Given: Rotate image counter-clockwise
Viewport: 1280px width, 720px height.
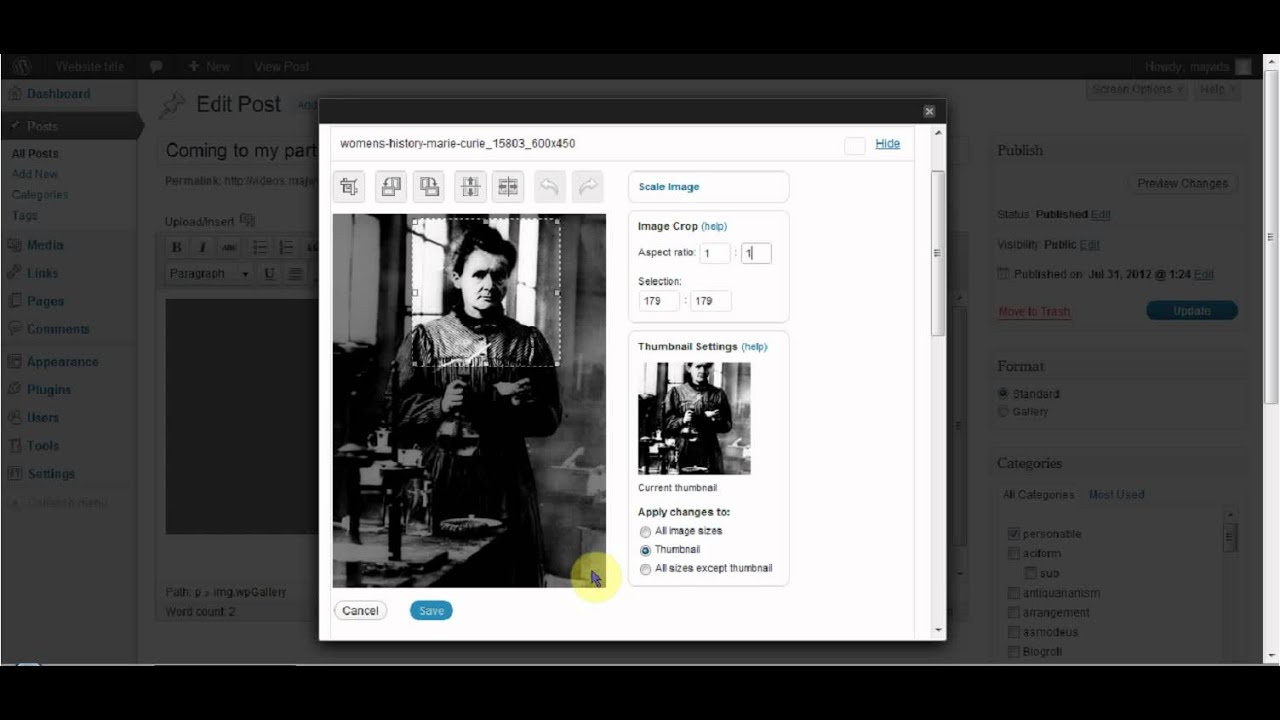Looking at the screenshot, I should coord(390,187).
